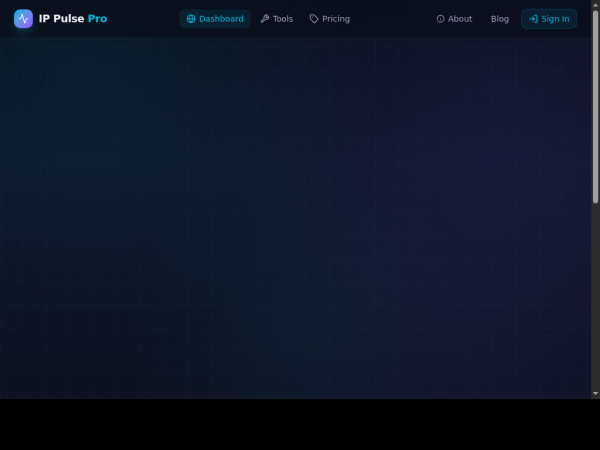Screen dimensions: 600x450
Task: Click the scrollbar up arrow
Action: pyautogui.click(x=595, y=5)
